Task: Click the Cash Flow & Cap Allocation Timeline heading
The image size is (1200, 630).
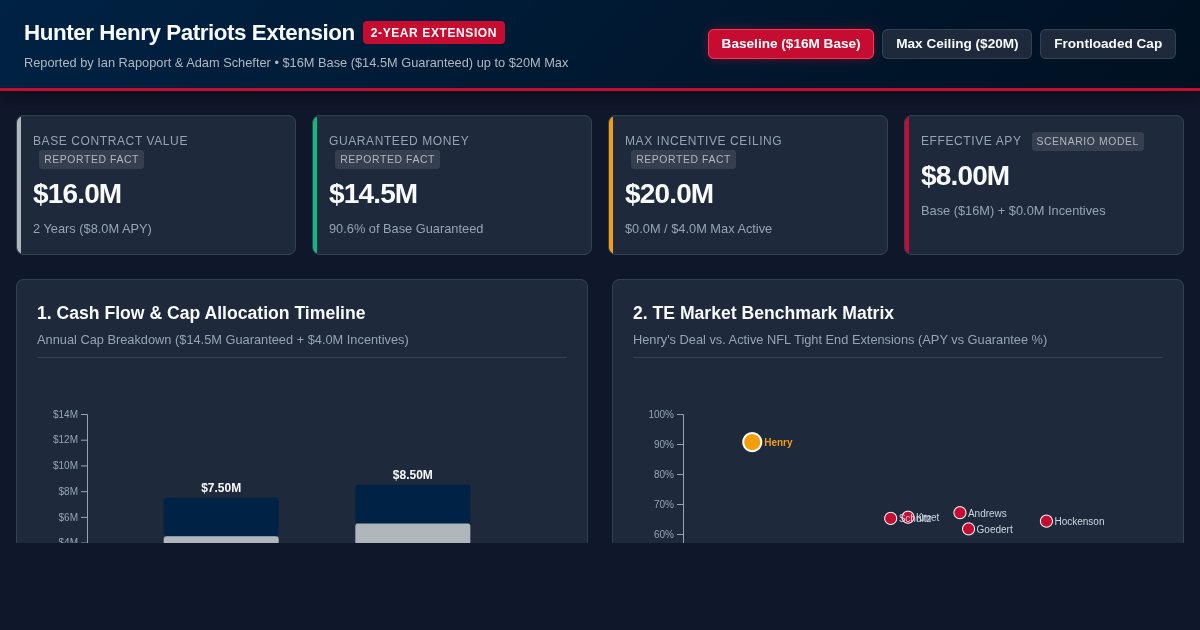Action: [x=201, y=313]
